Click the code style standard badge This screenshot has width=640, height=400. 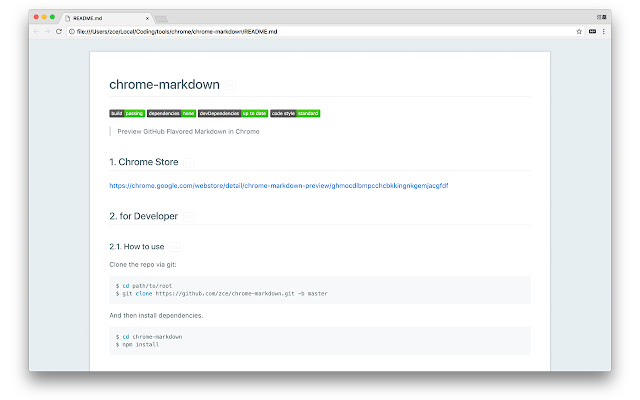pos(295,113)
